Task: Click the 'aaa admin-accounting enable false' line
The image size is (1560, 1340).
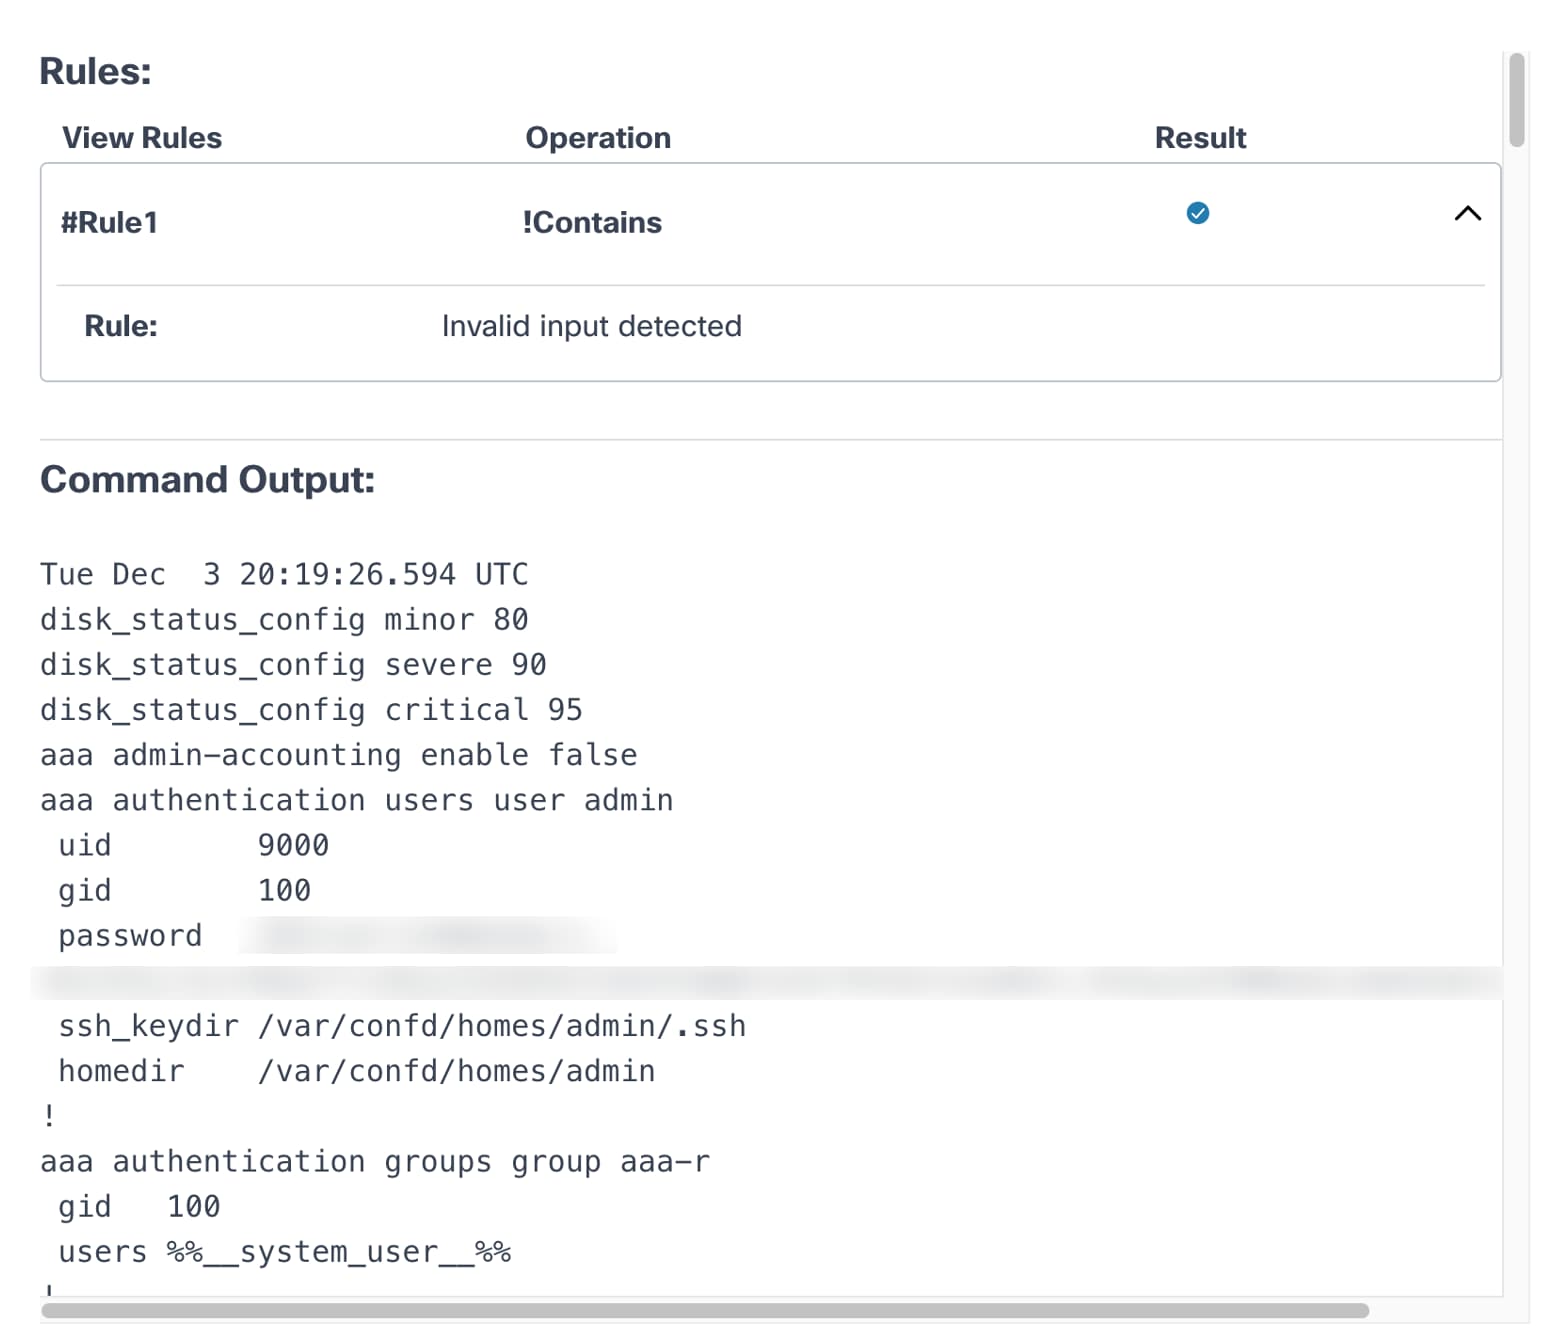Action: click(338, 755)
